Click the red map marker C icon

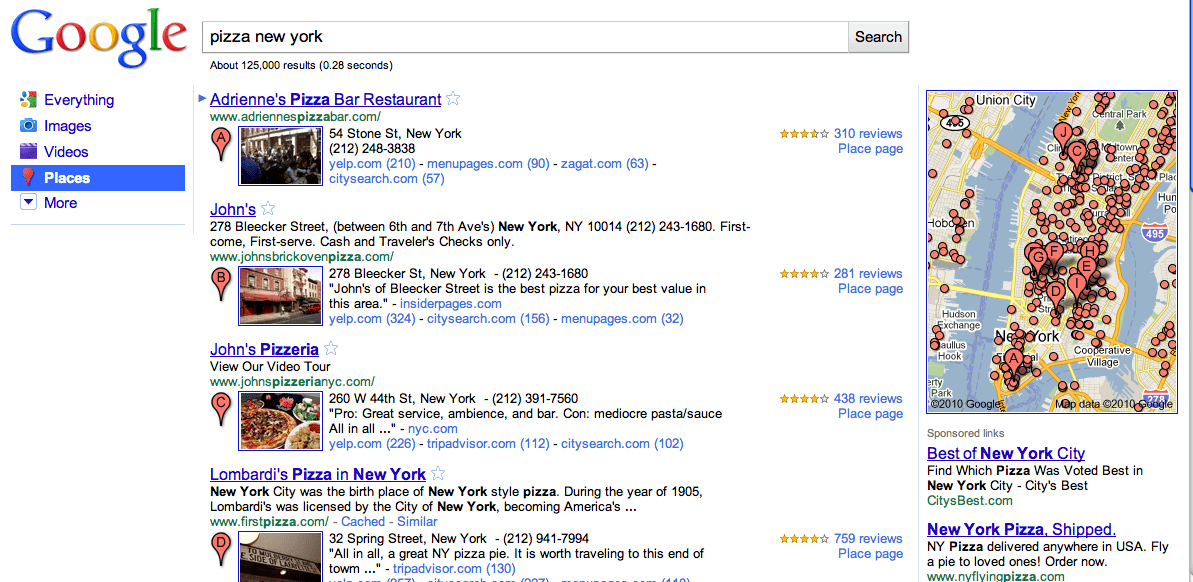[x=221, y=407]
